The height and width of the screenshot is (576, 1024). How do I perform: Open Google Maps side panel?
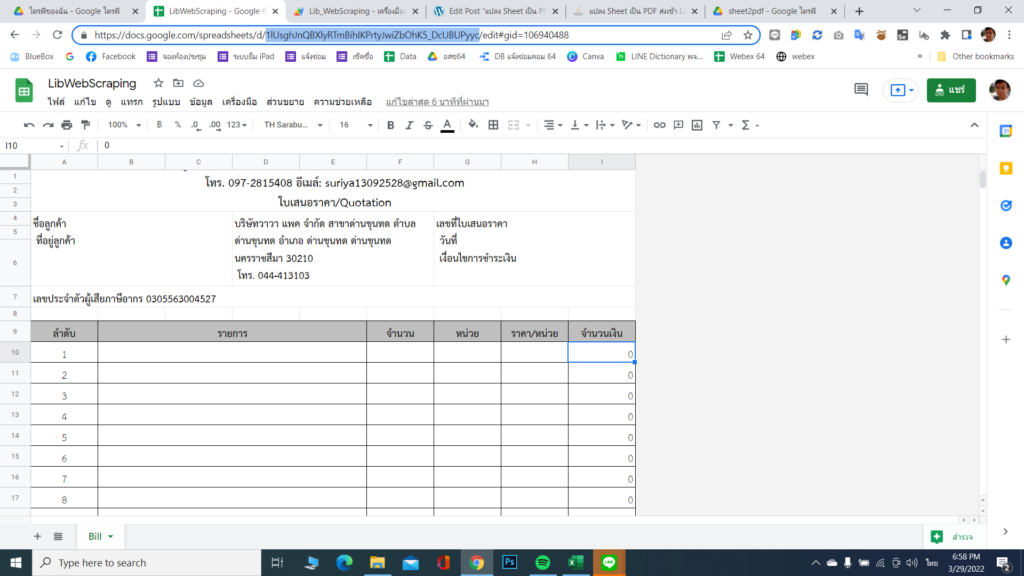pos(1006,280)
